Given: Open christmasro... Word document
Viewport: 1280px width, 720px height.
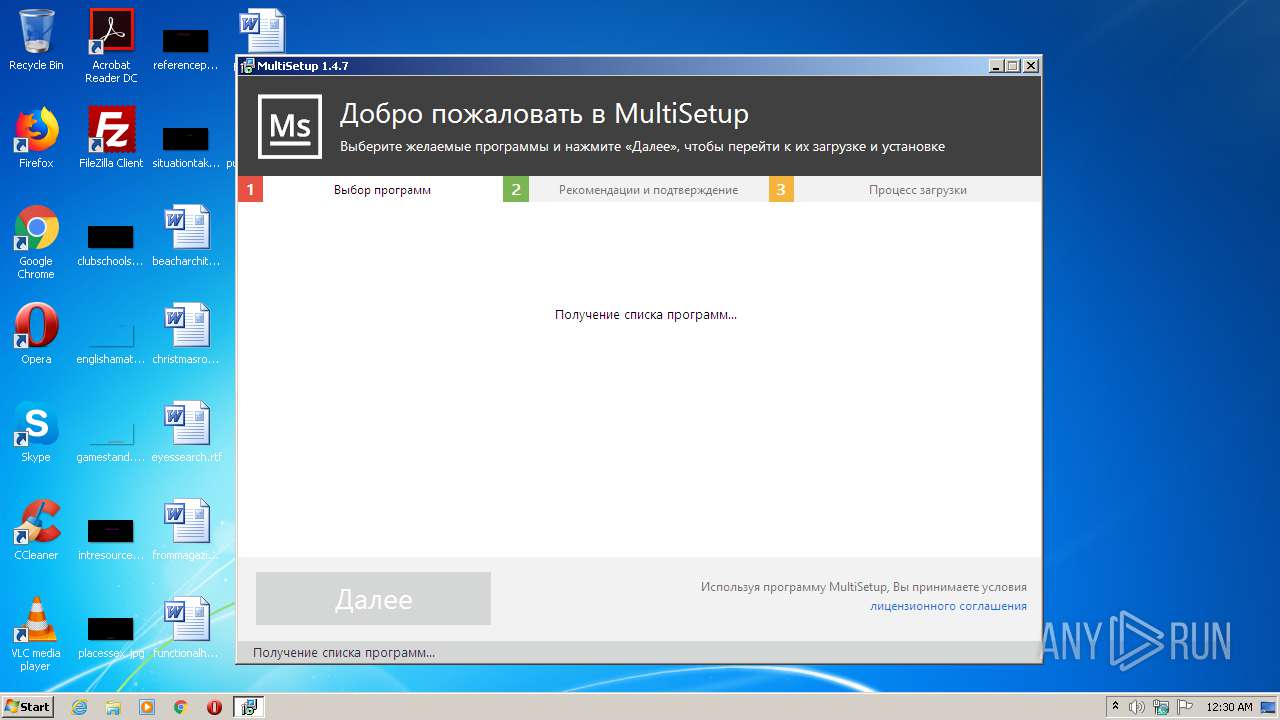Looking at the screenshot, I should [x=186, y=334].
